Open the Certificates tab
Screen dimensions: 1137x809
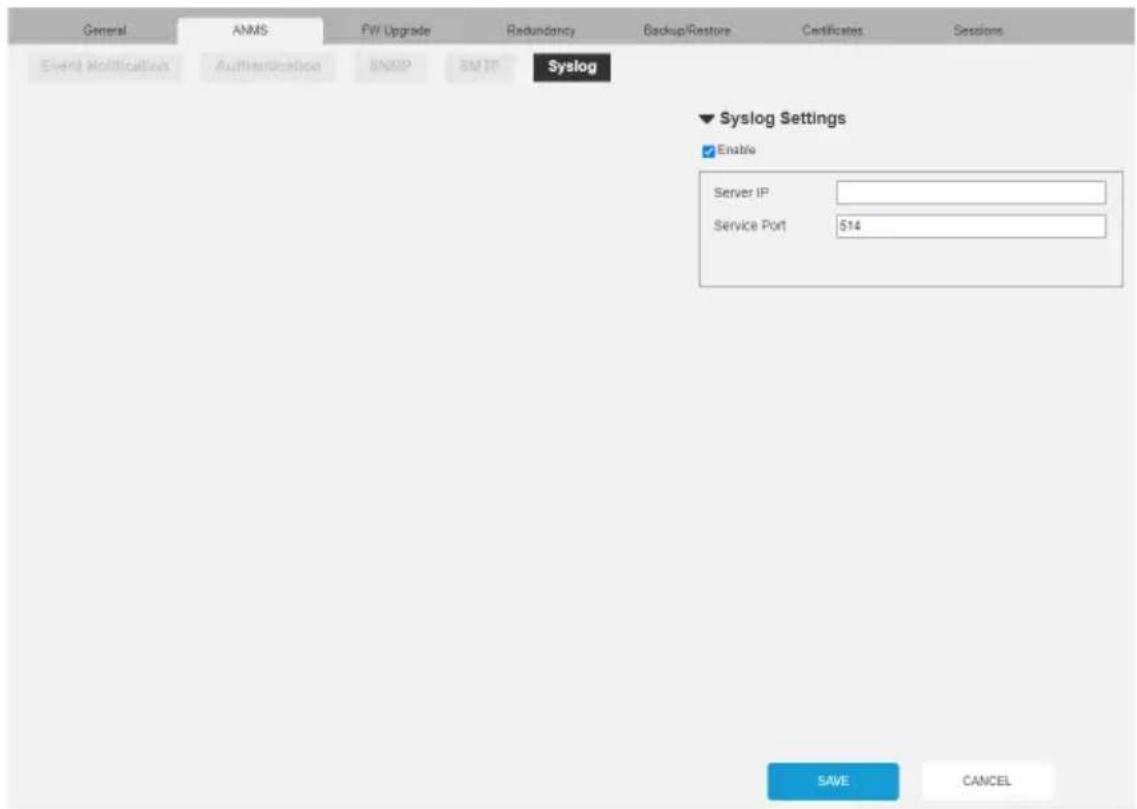(x=832, y=30)
